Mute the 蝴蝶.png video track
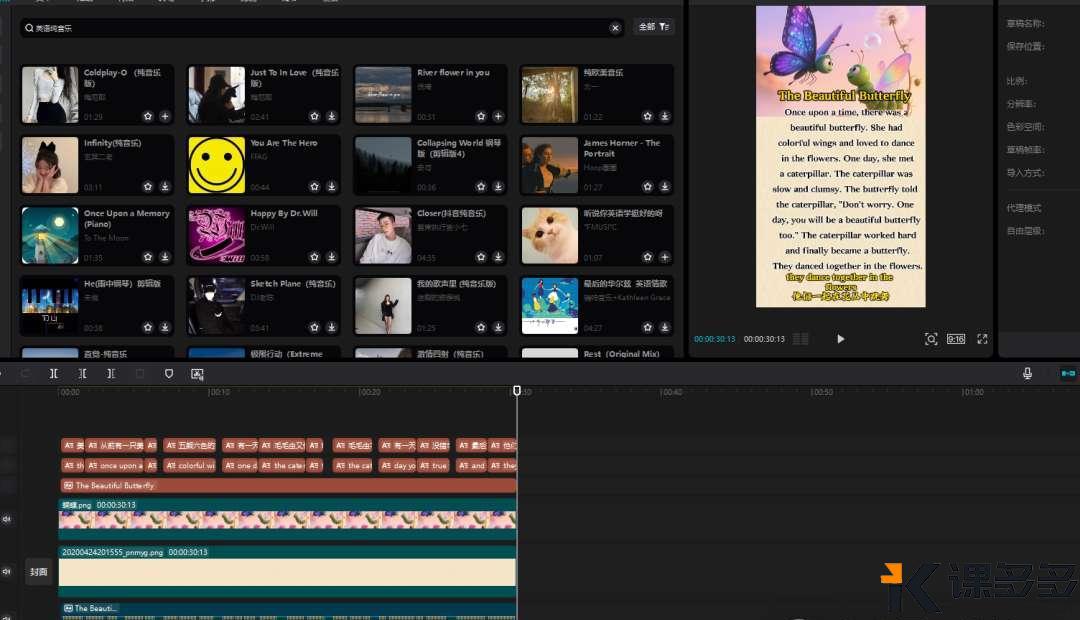This screenshot has width=1080, height=620. coord(7,519)
